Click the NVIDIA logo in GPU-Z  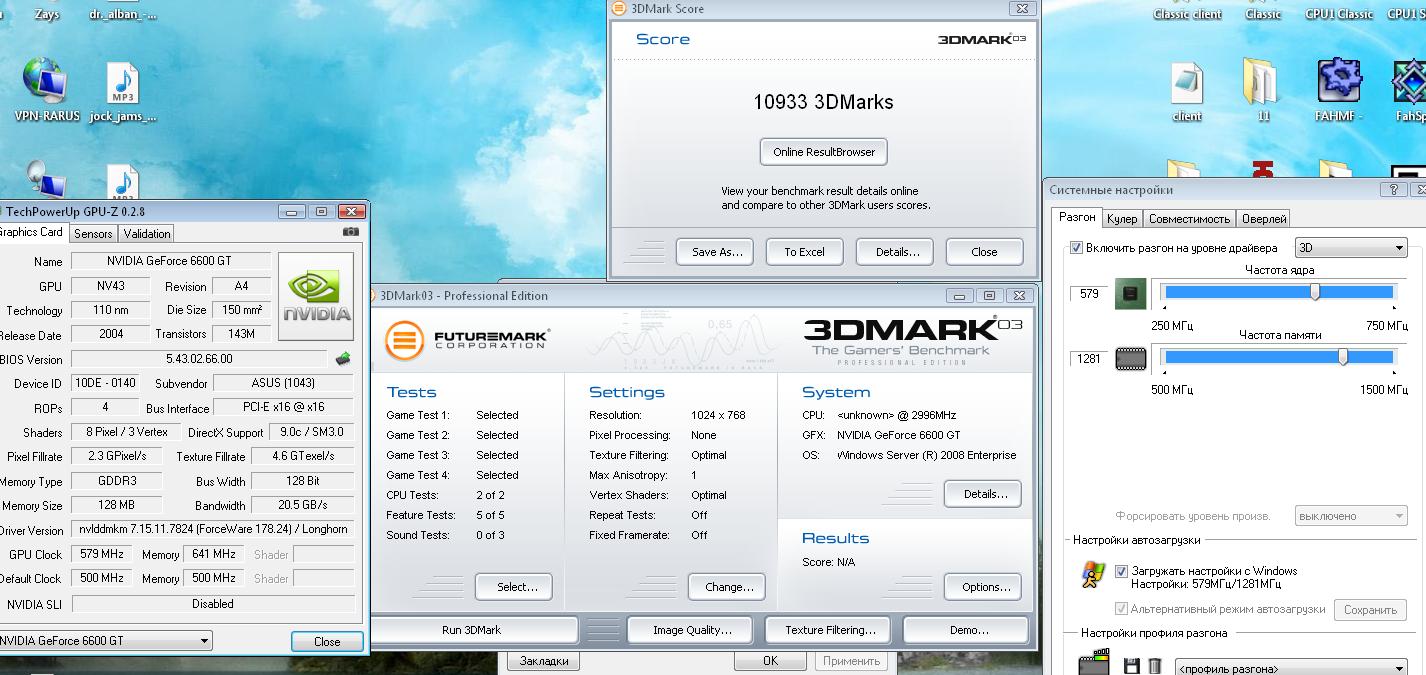pos(316,297)
